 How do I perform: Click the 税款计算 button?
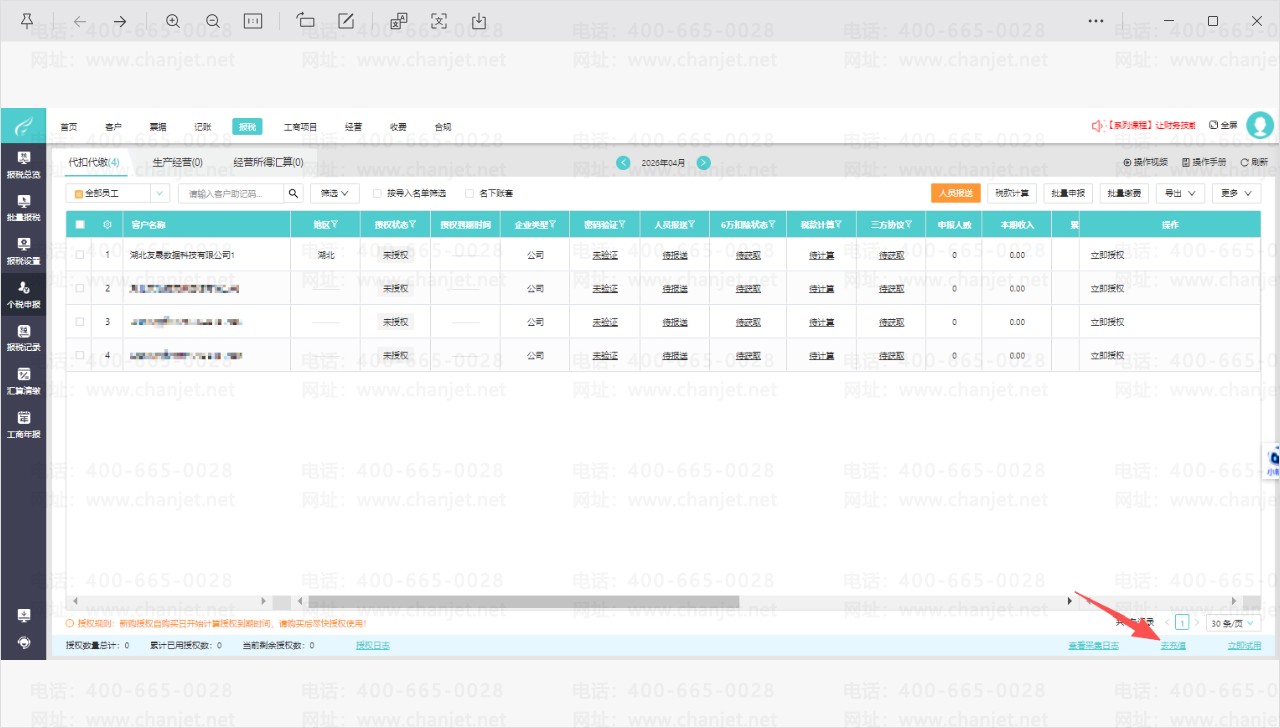pos(1012,193)
